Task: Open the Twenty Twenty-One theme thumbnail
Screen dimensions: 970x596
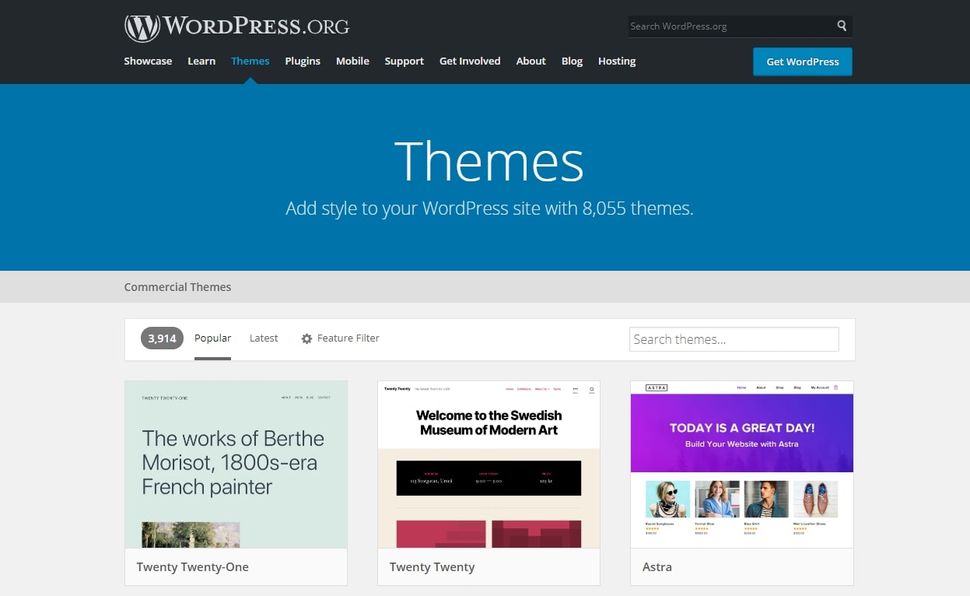Action: click(236, 464)
